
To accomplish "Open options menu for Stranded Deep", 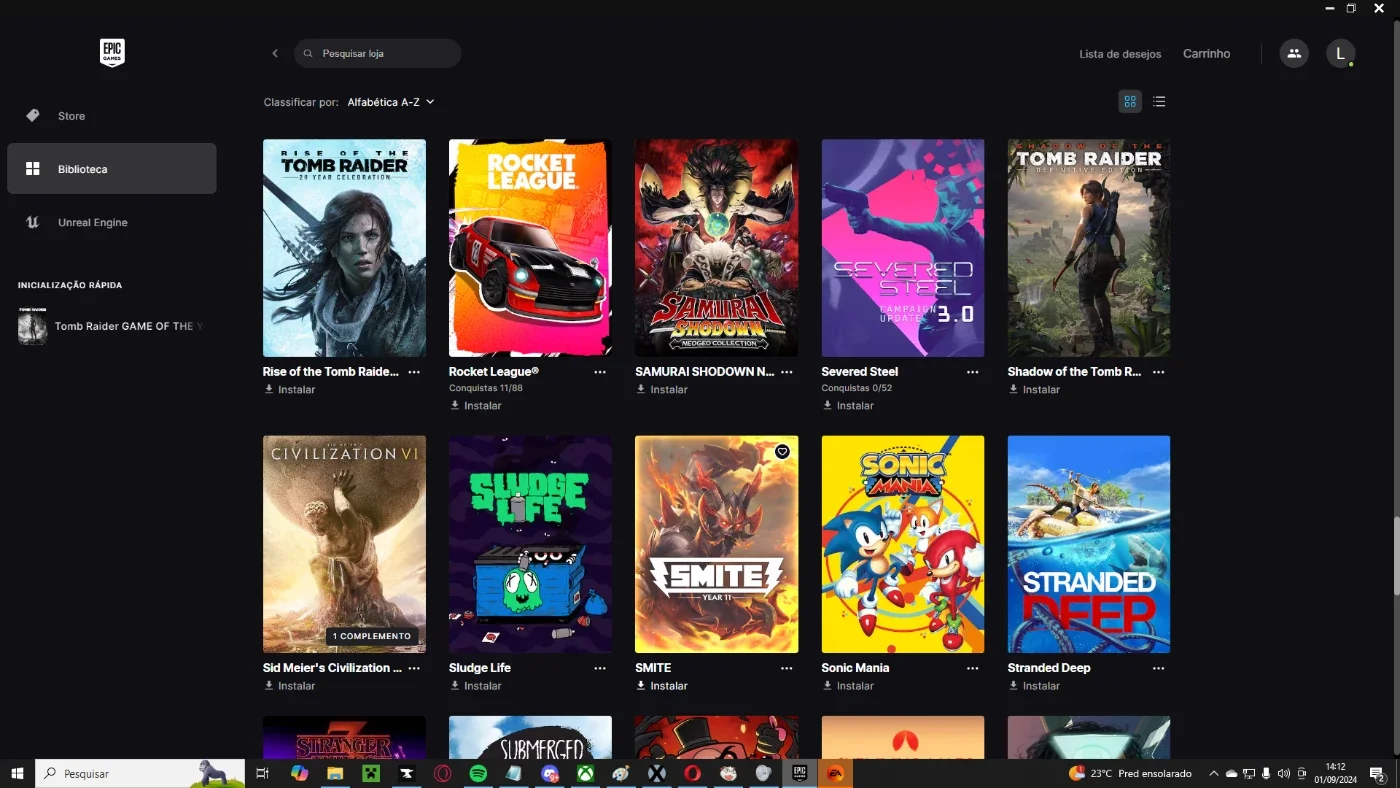I will (1158, 668).
